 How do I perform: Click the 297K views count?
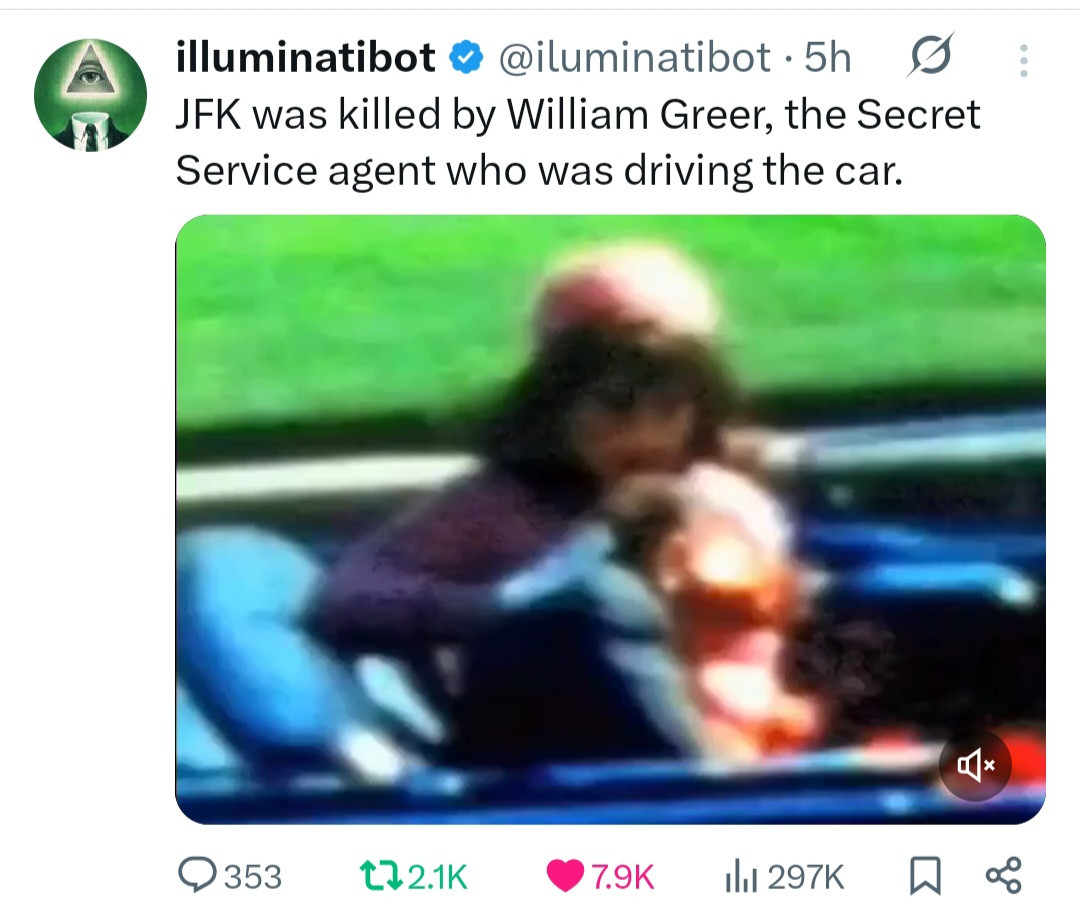point(805,877)
